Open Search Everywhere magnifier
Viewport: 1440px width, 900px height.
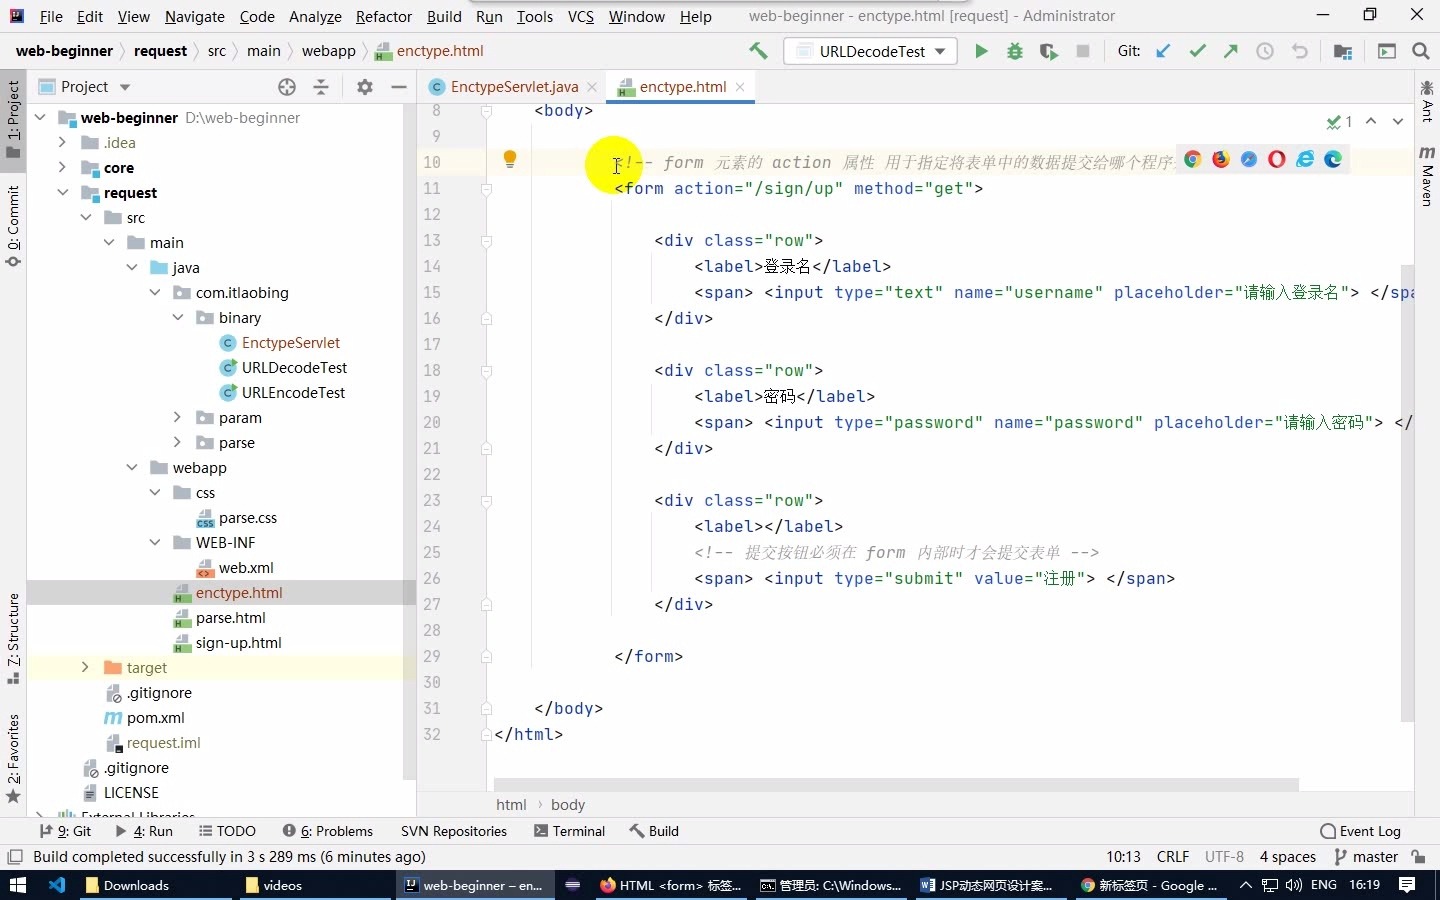[1419, 51]
